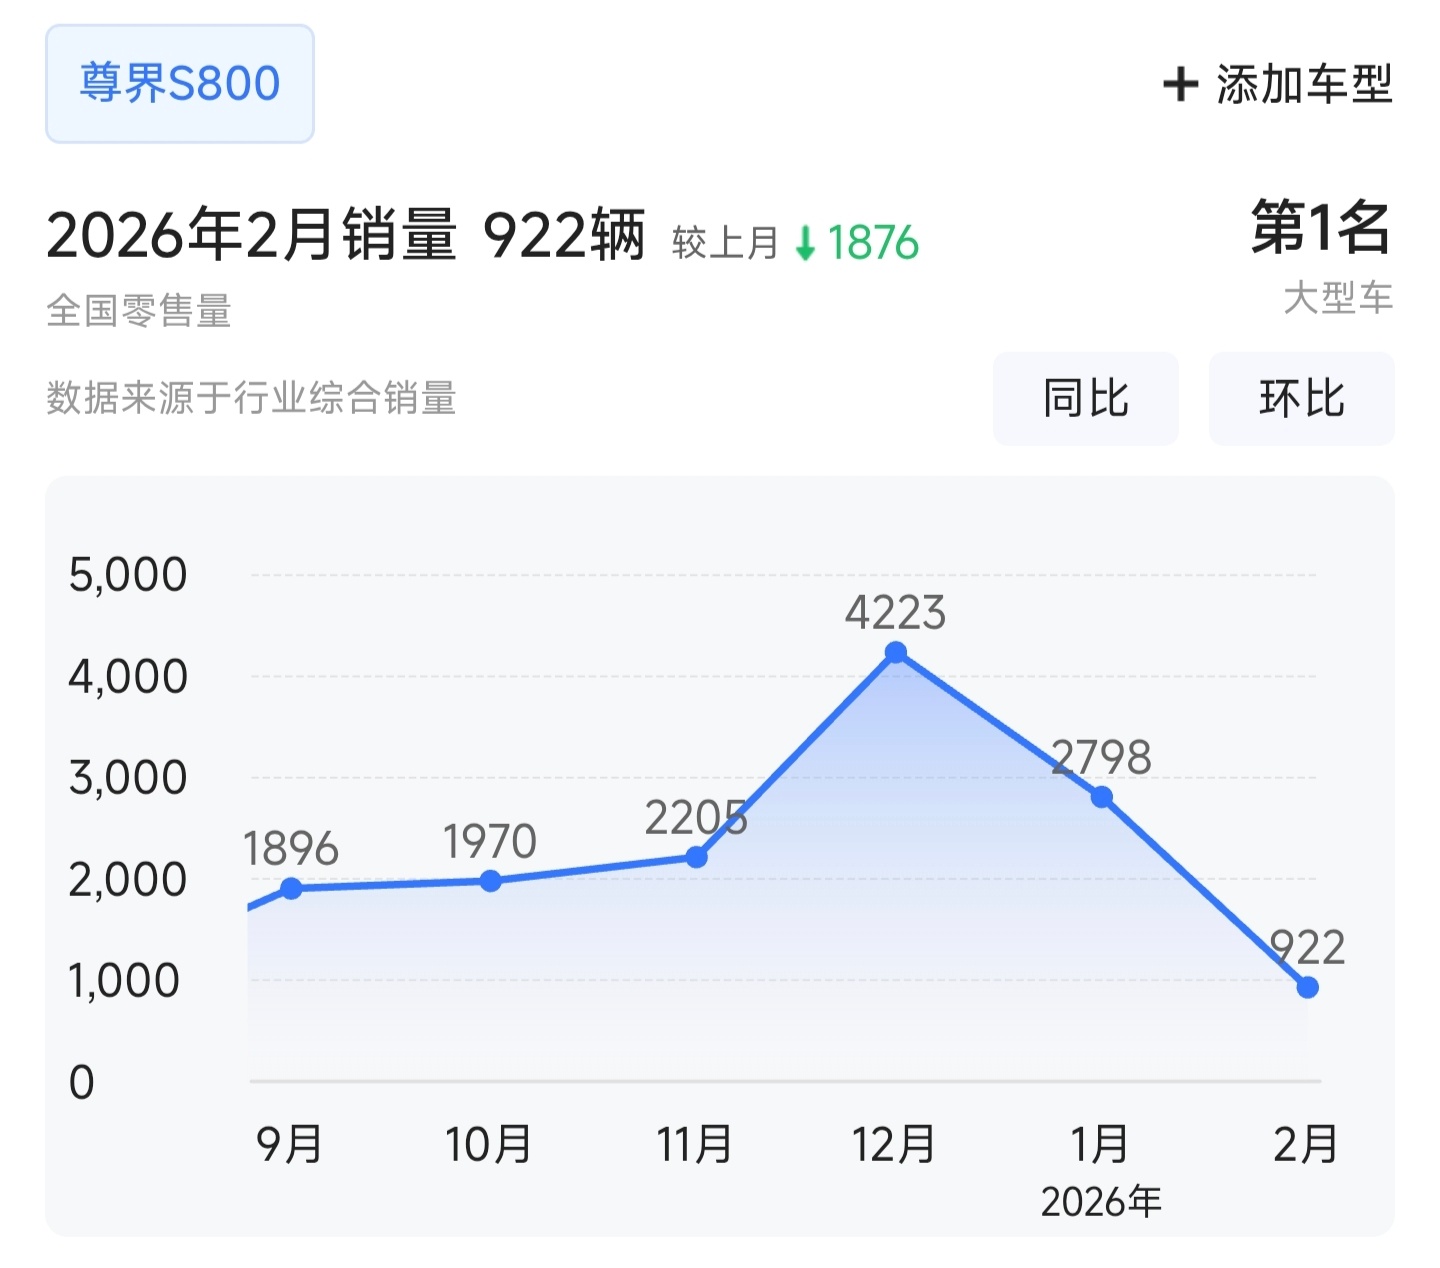Select the 9月 data point on the chart

point(291,888)
